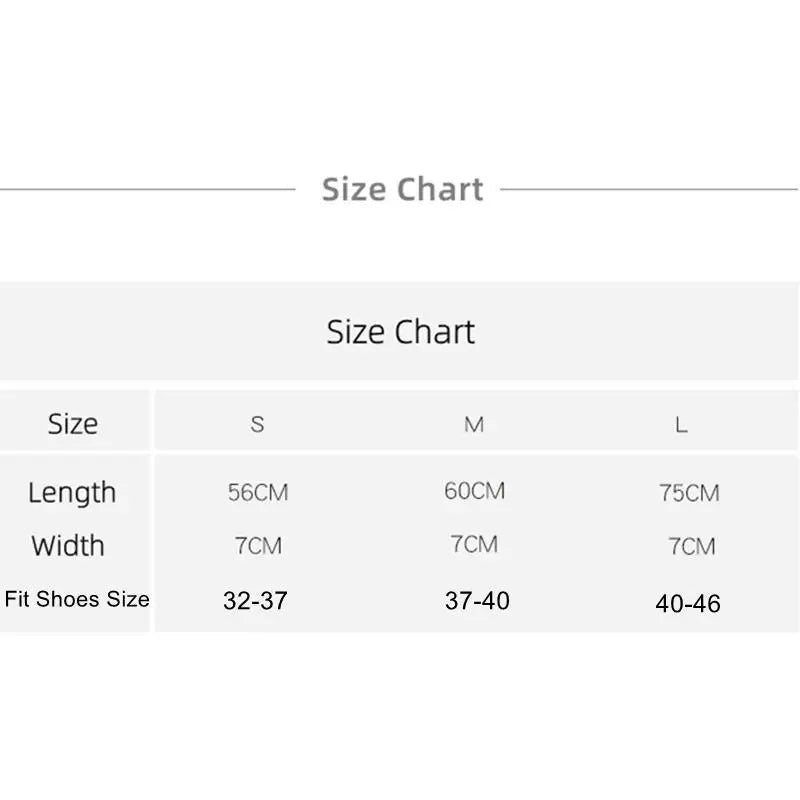Click the divider line left of heading
800x800 pixels.
(148, 188)
